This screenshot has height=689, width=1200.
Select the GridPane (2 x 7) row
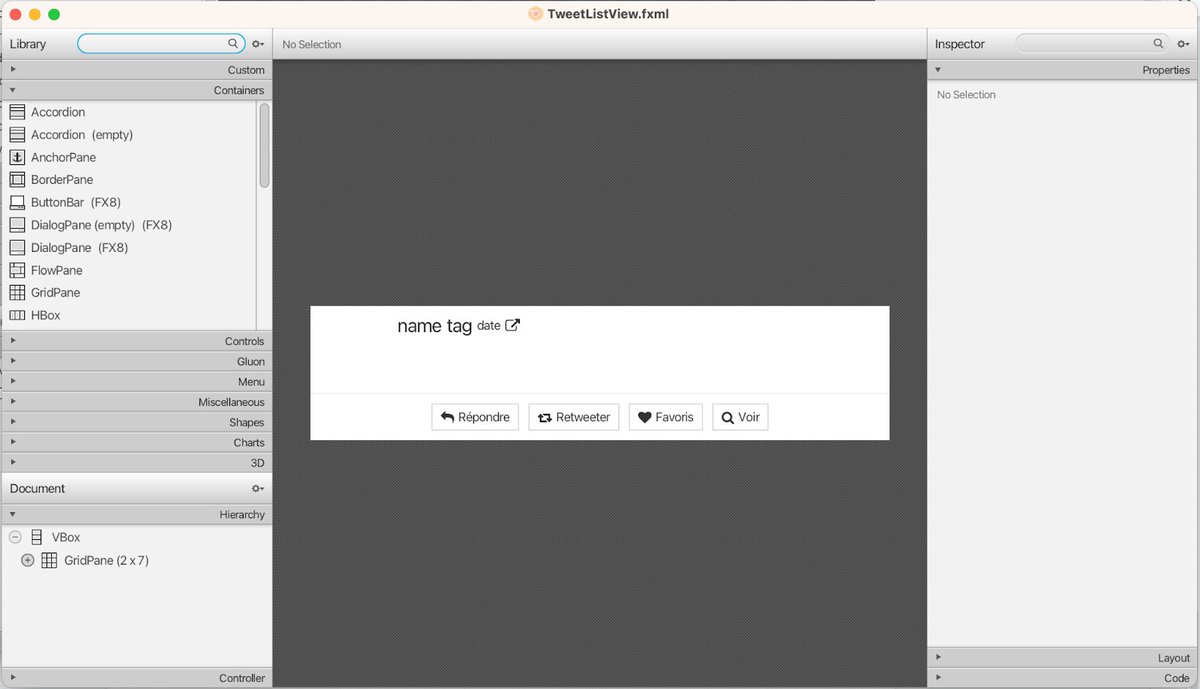tap(136, 560)
